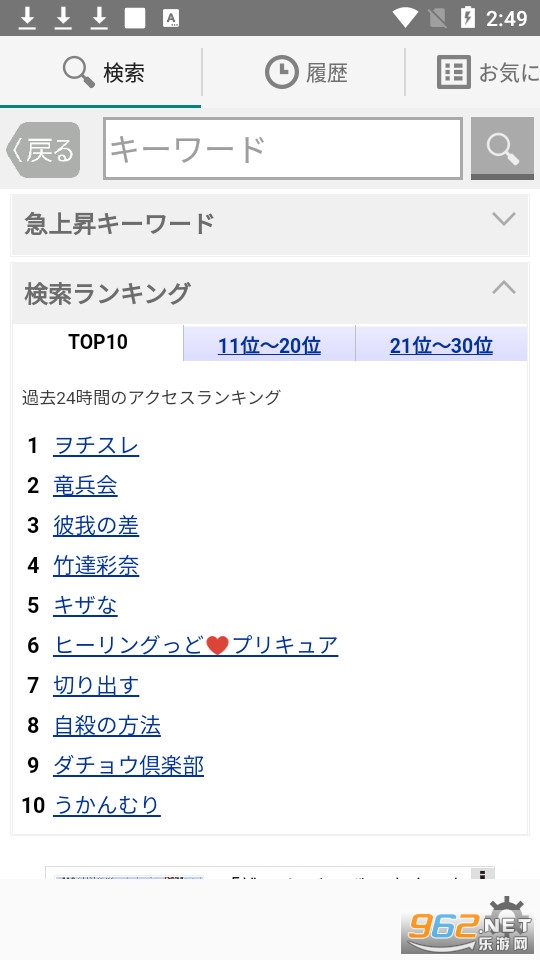Viewport: 540px width, 960px height.
Task: Collapse the 検索ランキング section chevron
Action: [504, 287]
